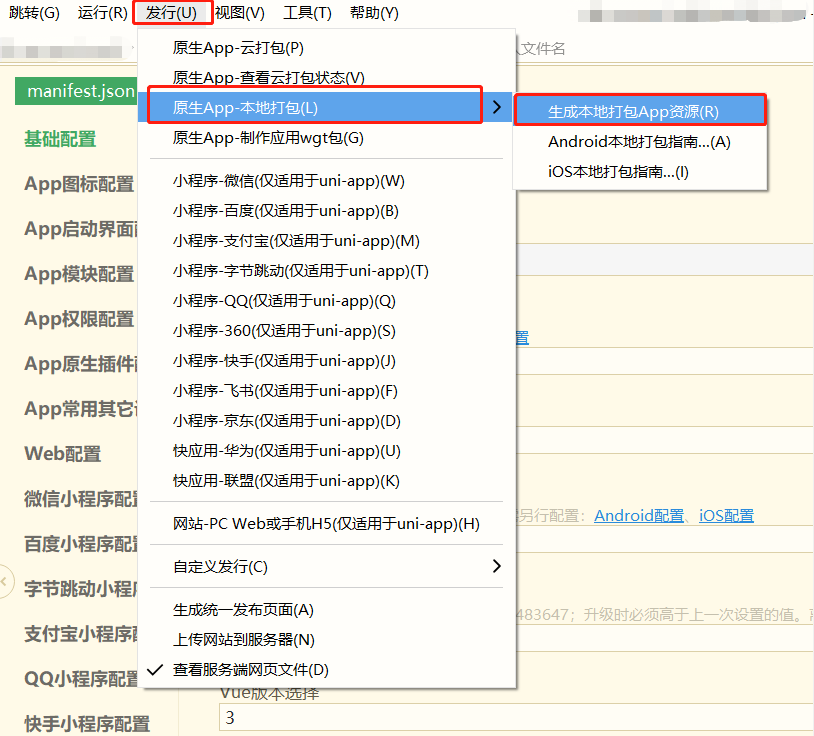Expand 原生App-本地打包 submenu arrow

pos(496,107)
